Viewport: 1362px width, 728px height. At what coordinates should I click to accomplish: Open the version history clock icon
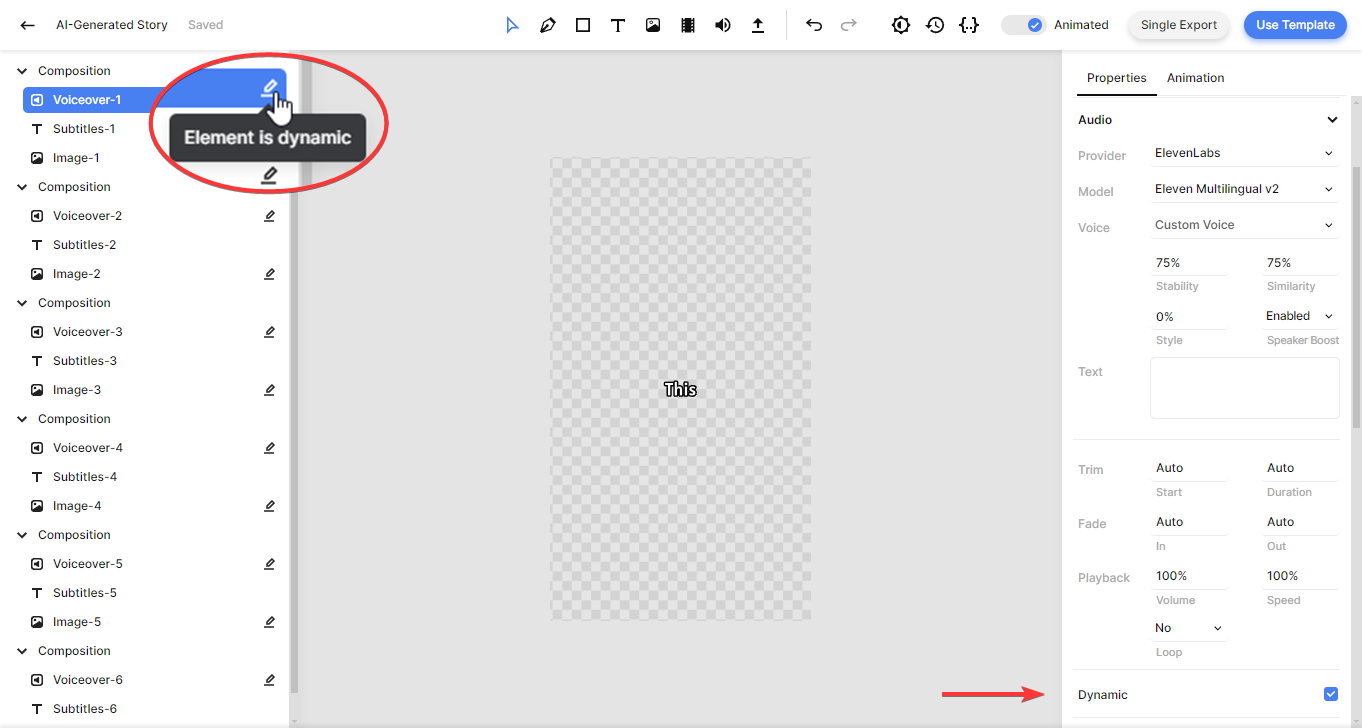[x=935, y=25]
